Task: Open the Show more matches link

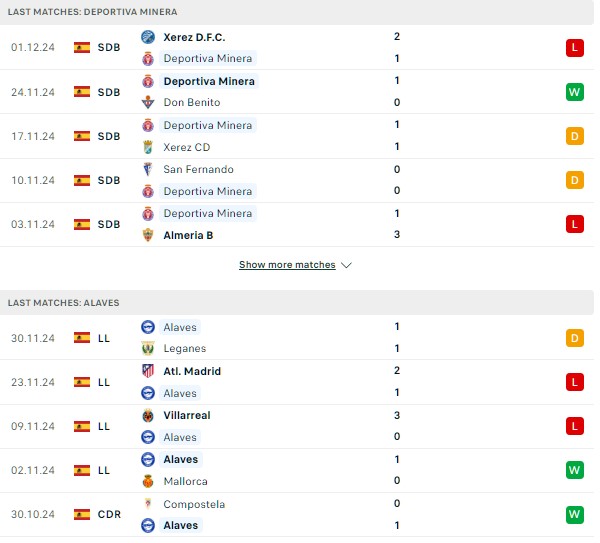Action: (x=287, y=265)
